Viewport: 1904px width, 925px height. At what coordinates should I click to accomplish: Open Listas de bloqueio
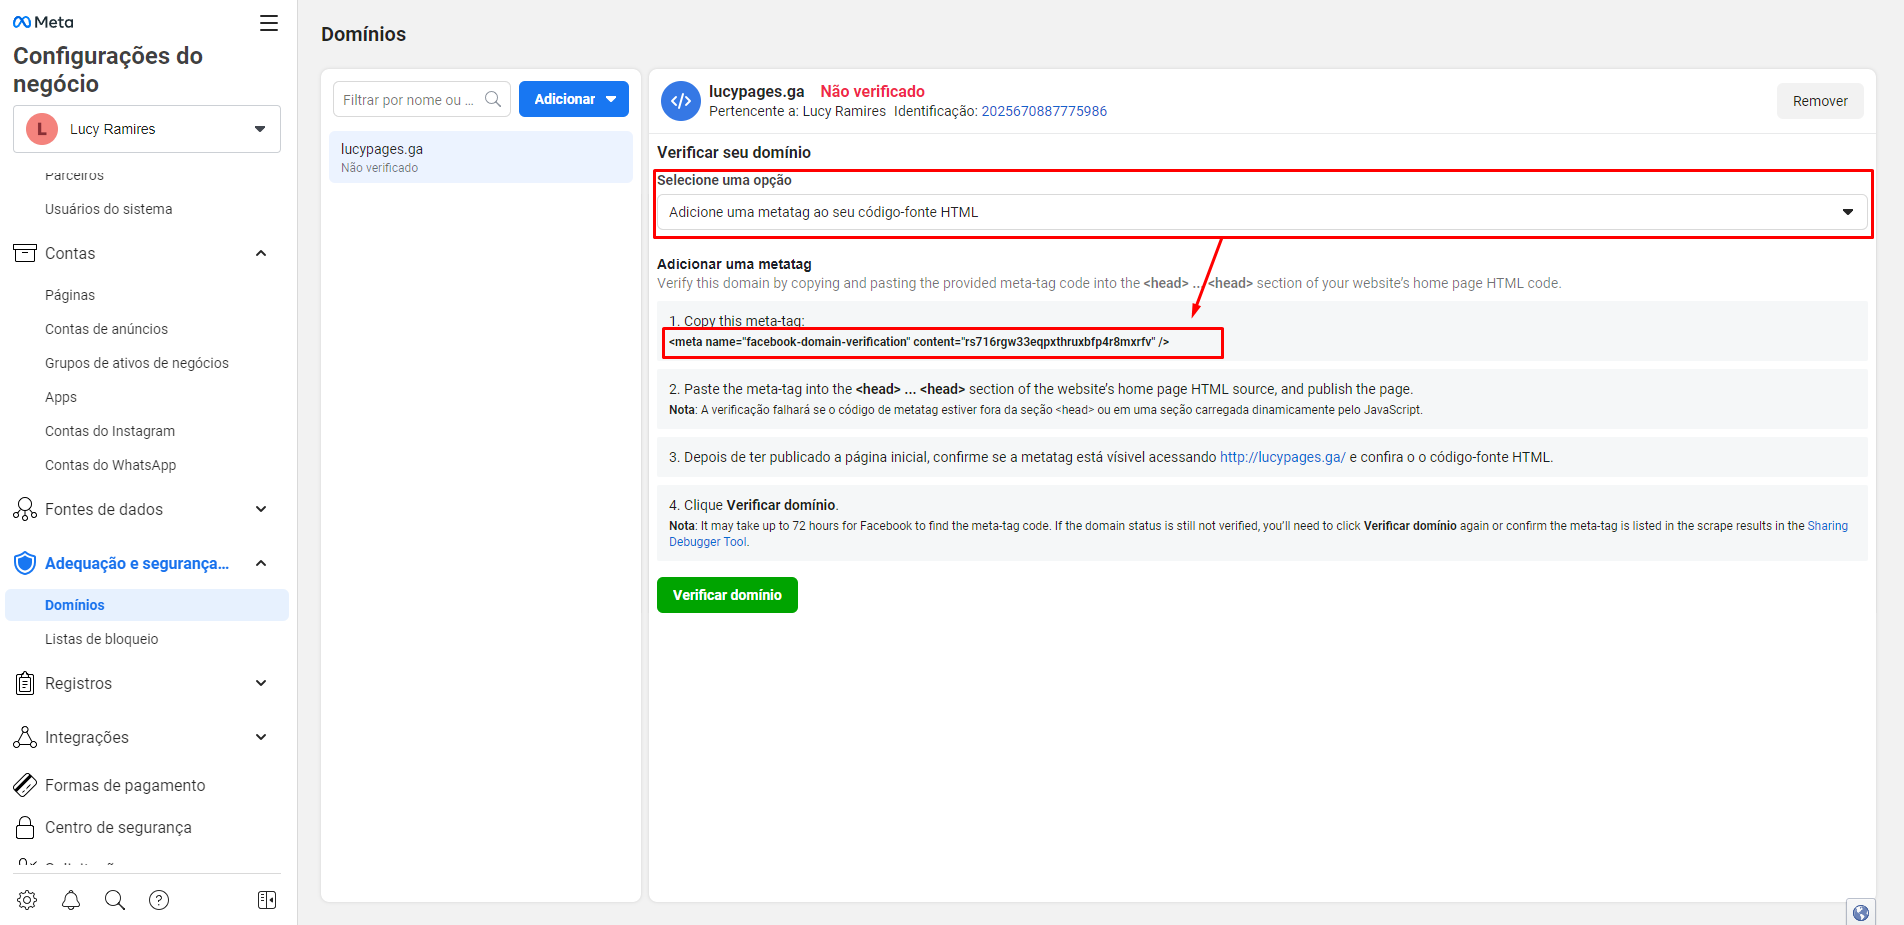[x=101, y=639]
